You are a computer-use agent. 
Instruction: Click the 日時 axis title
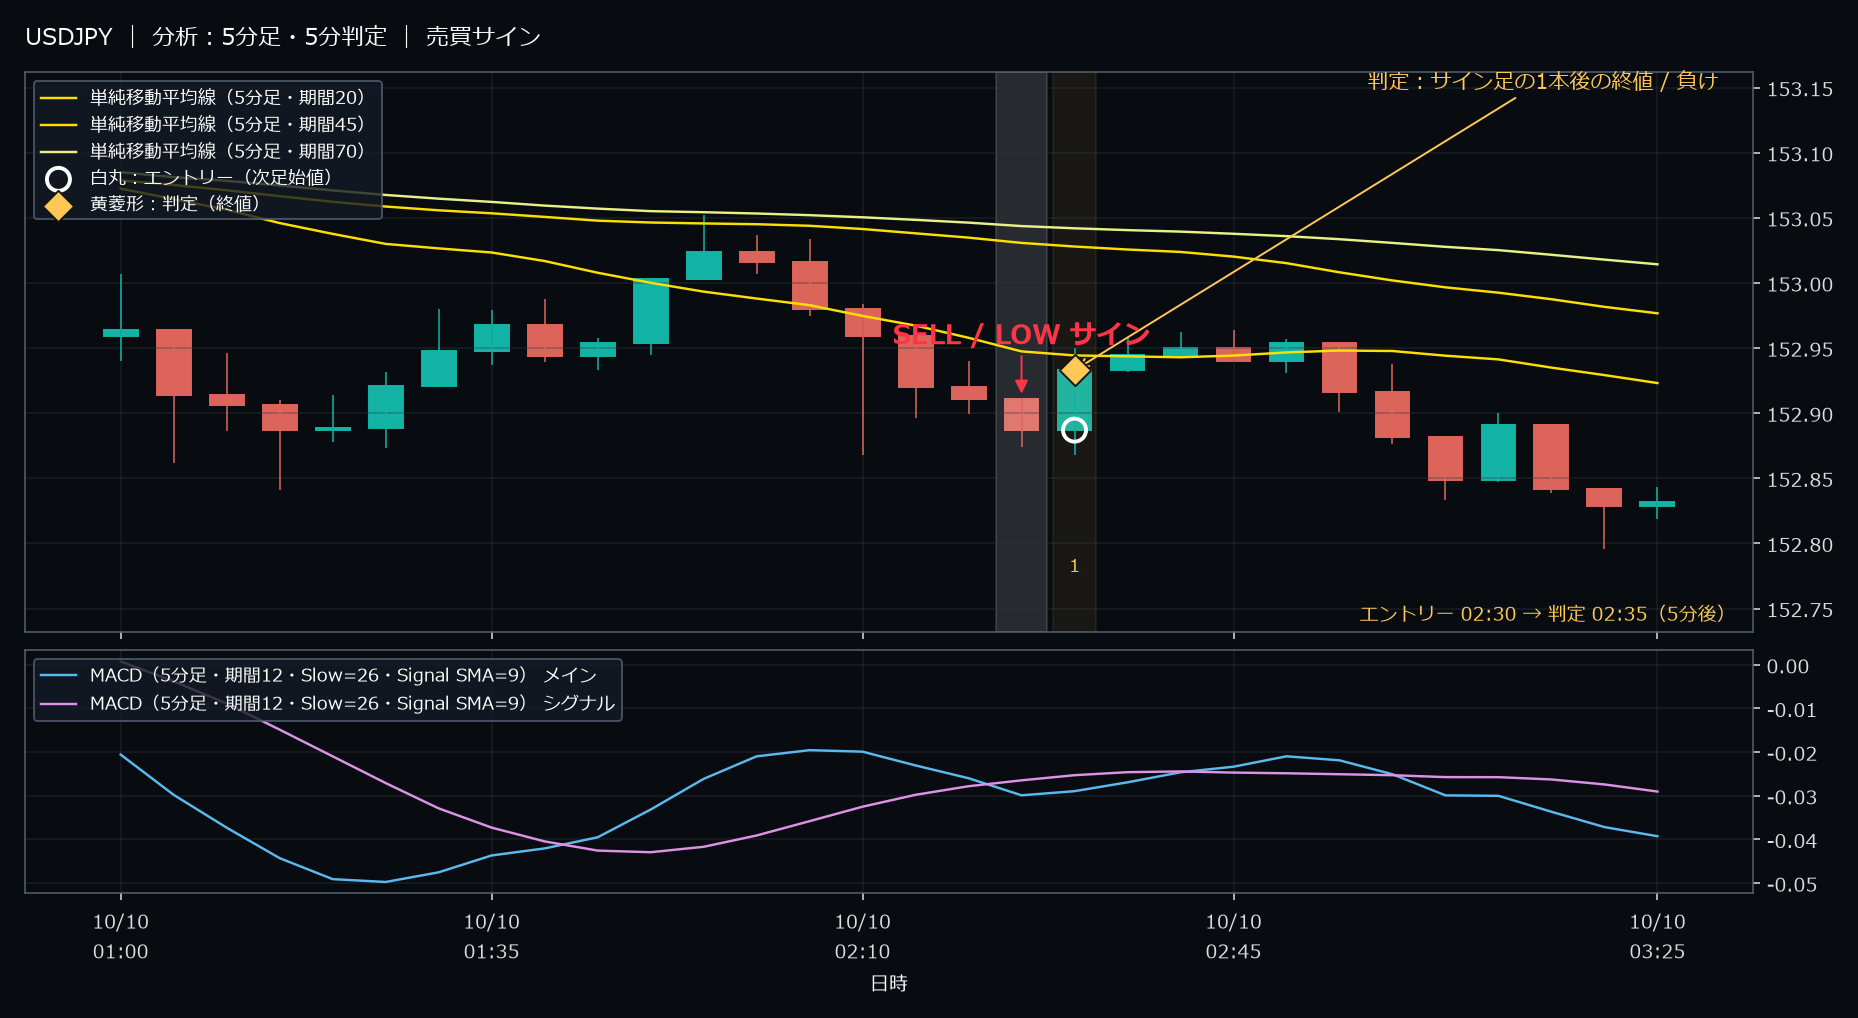[x=889, y=984]
